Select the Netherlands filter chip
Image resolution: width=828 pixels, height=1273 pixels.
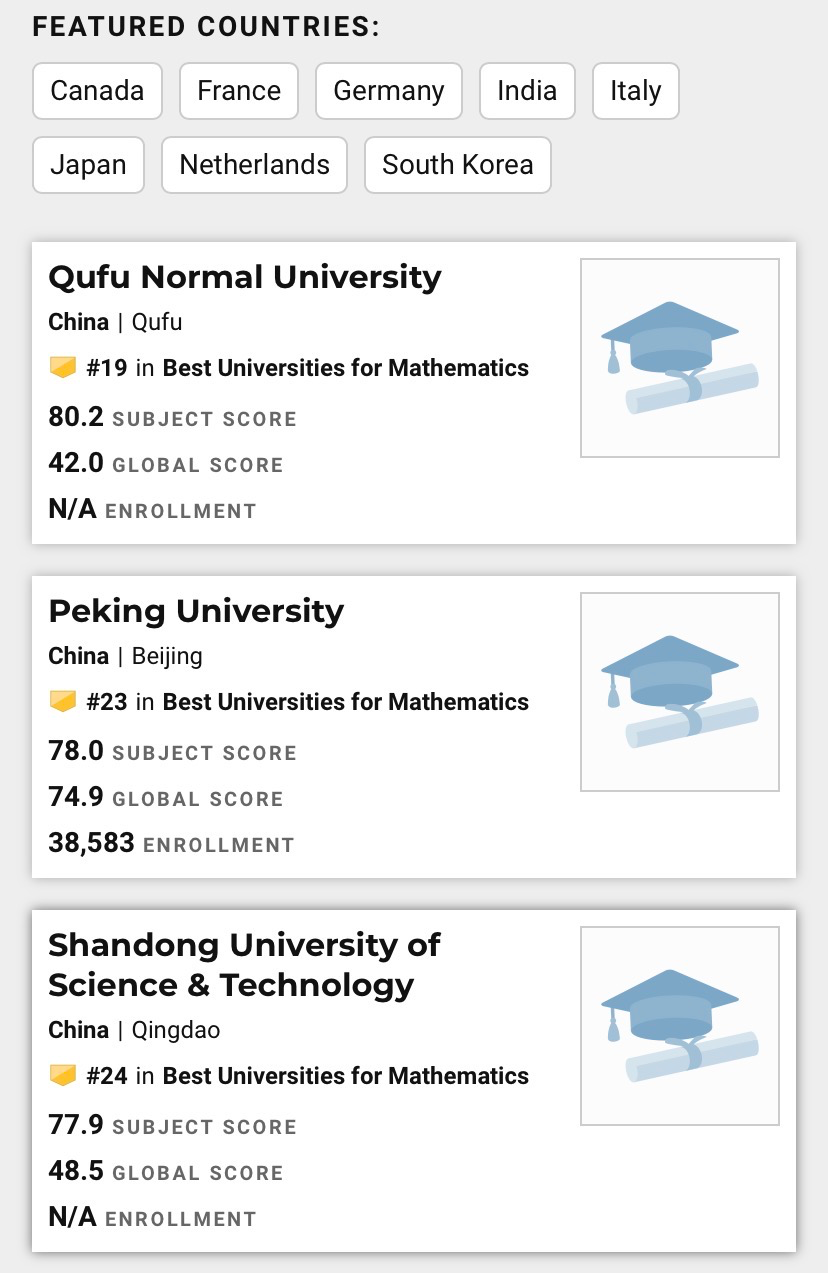click(x=254, y=165)
